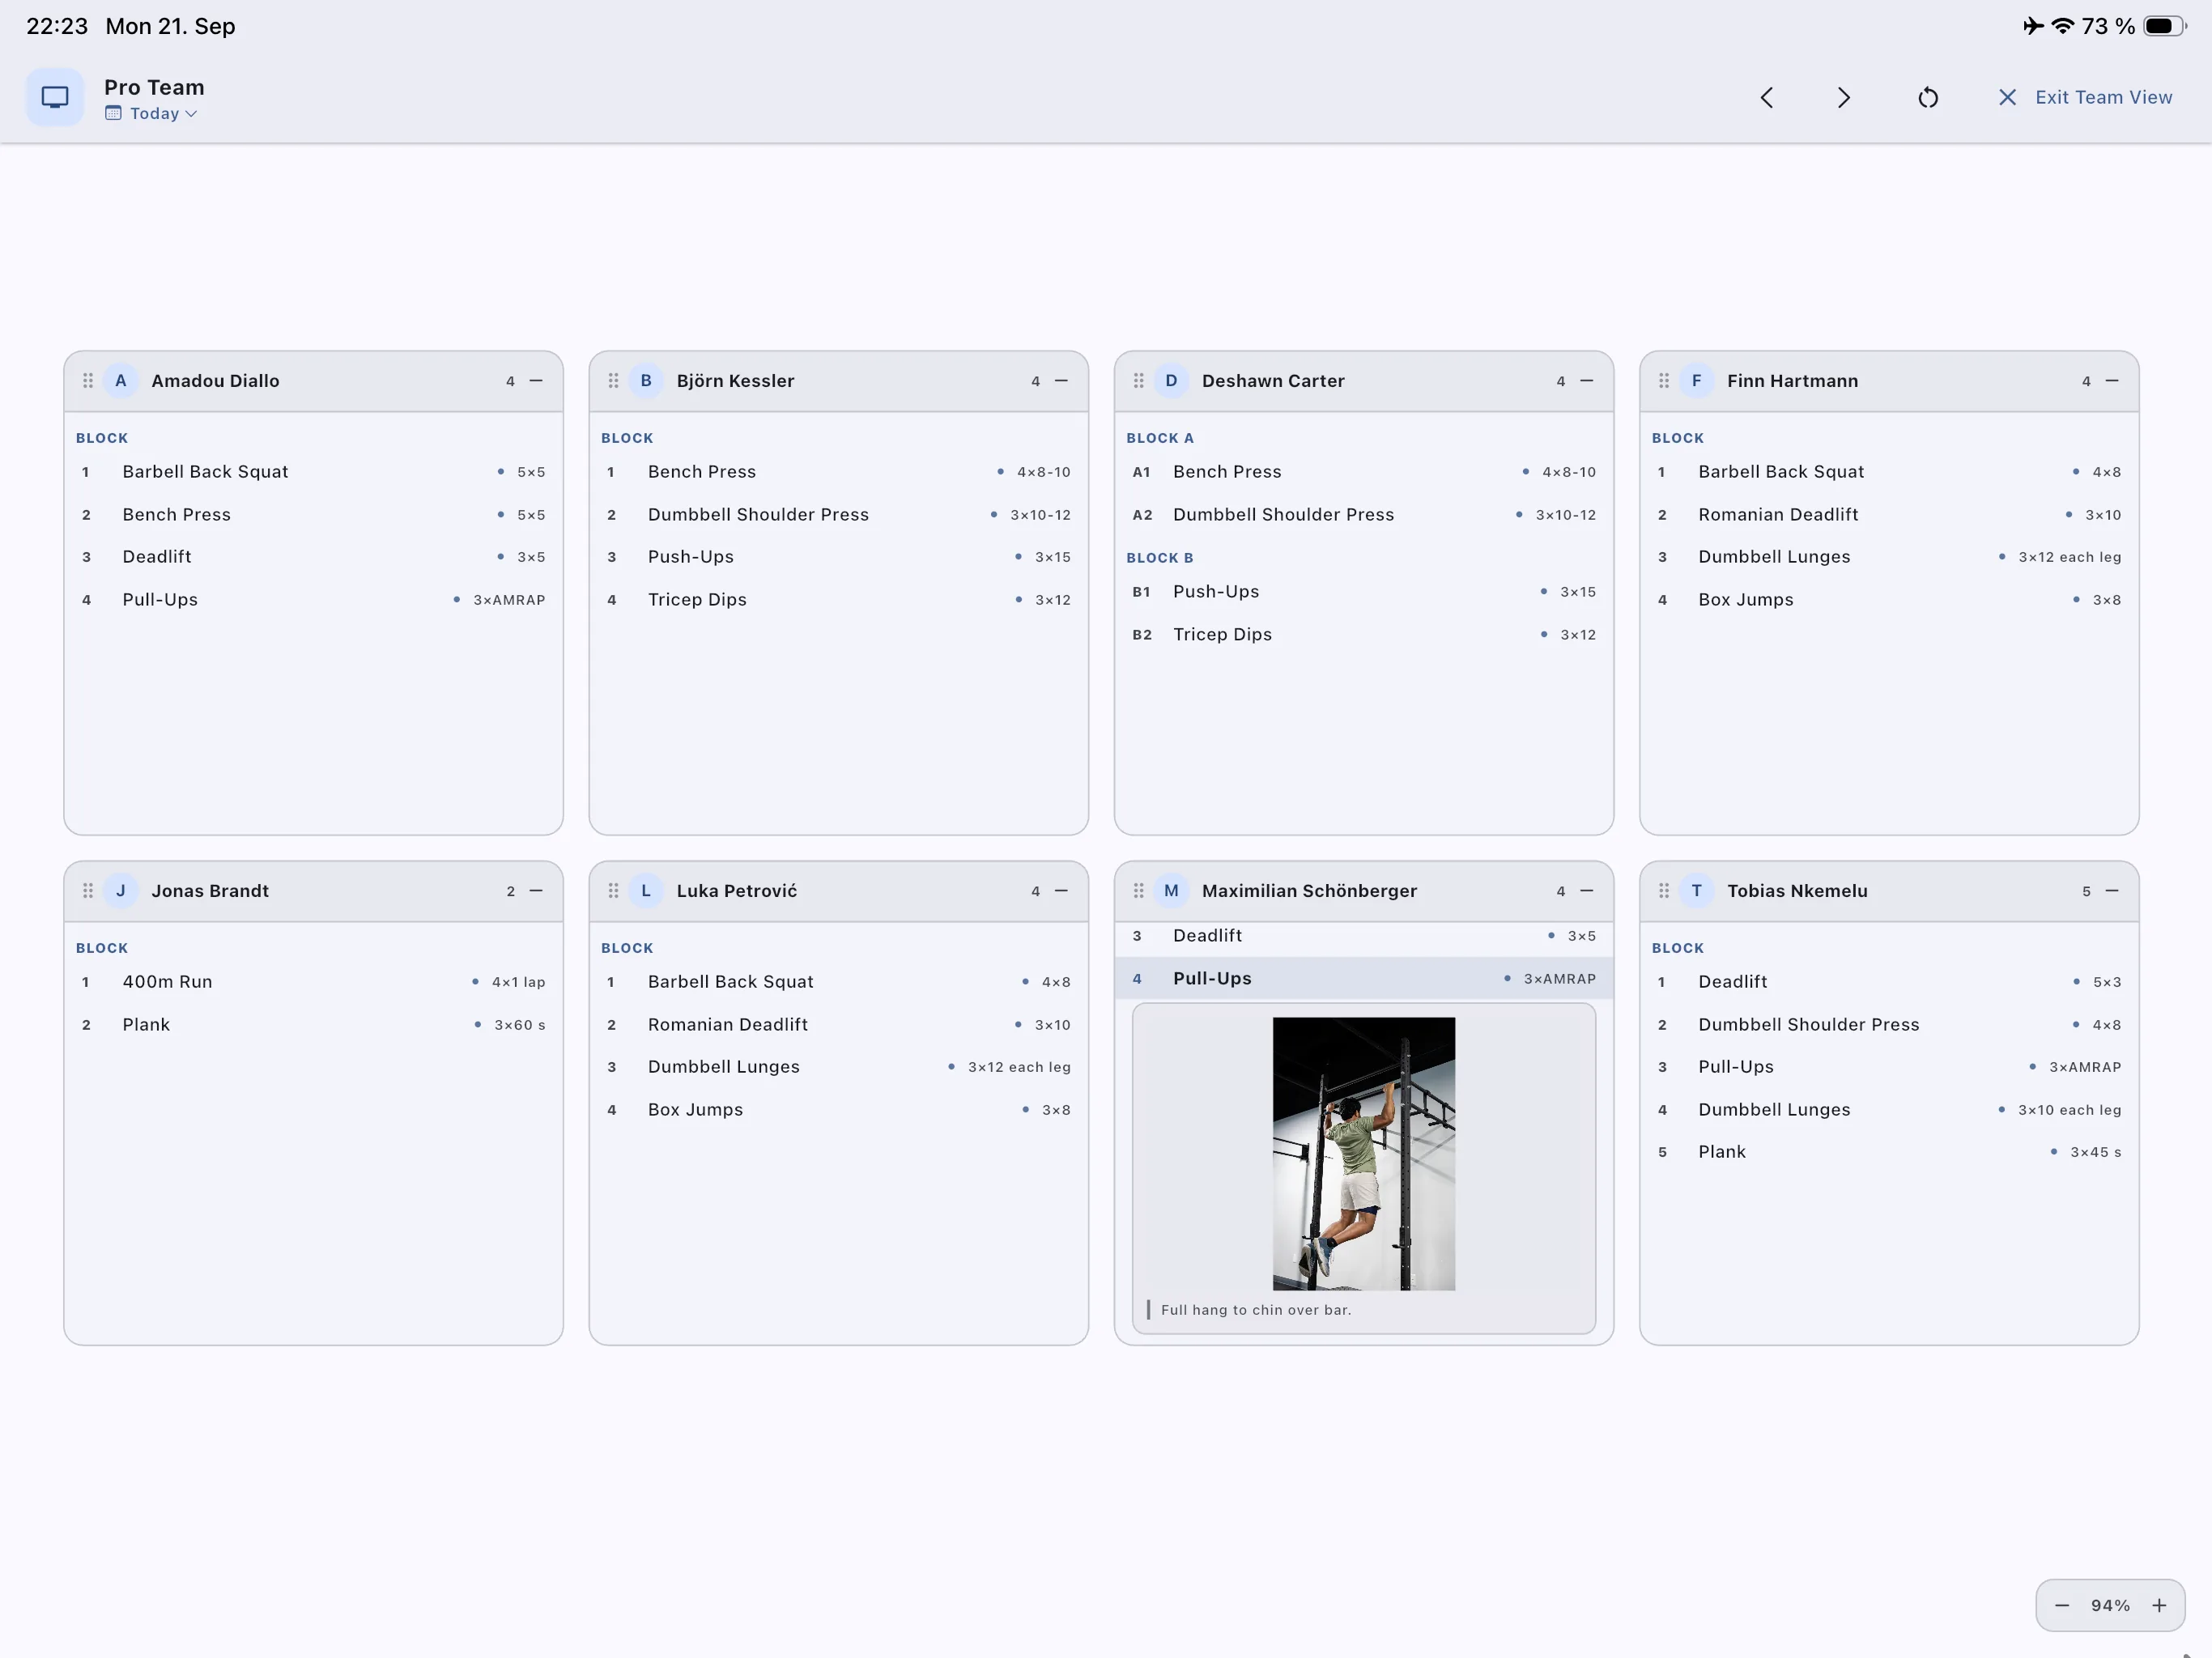Click Jonas Brandt's avatar J
This screenshot has width=2212, height=1658.
coord(121,891)
